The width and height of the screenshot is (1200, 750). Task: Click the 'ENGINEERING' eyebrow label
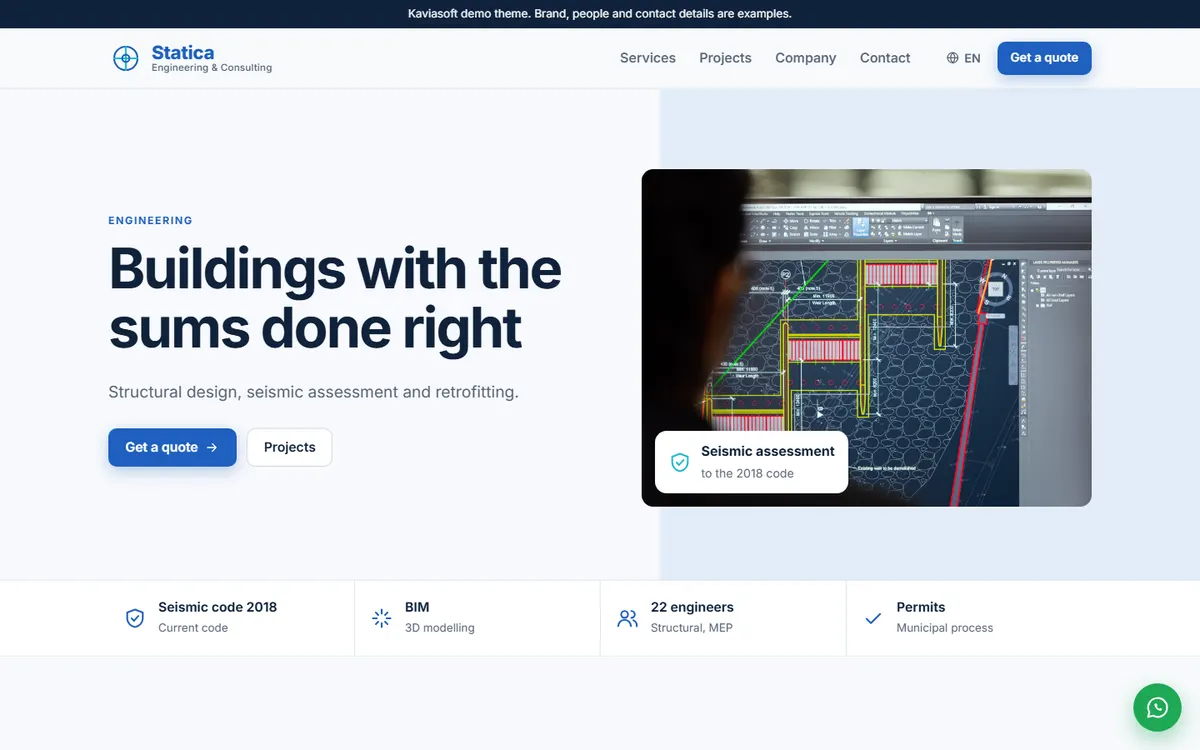150,221
